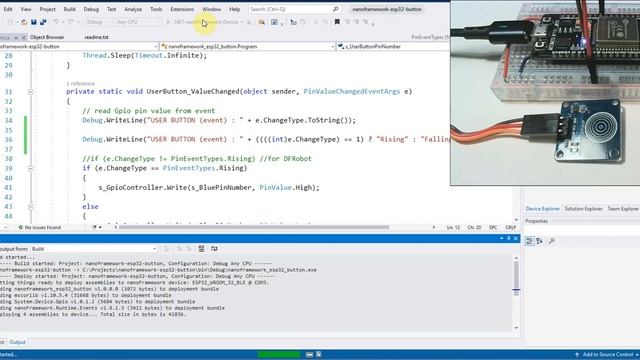The image size is (640, 360).
Task: Click the Redo toolbar icon
Action: point(71,22)
